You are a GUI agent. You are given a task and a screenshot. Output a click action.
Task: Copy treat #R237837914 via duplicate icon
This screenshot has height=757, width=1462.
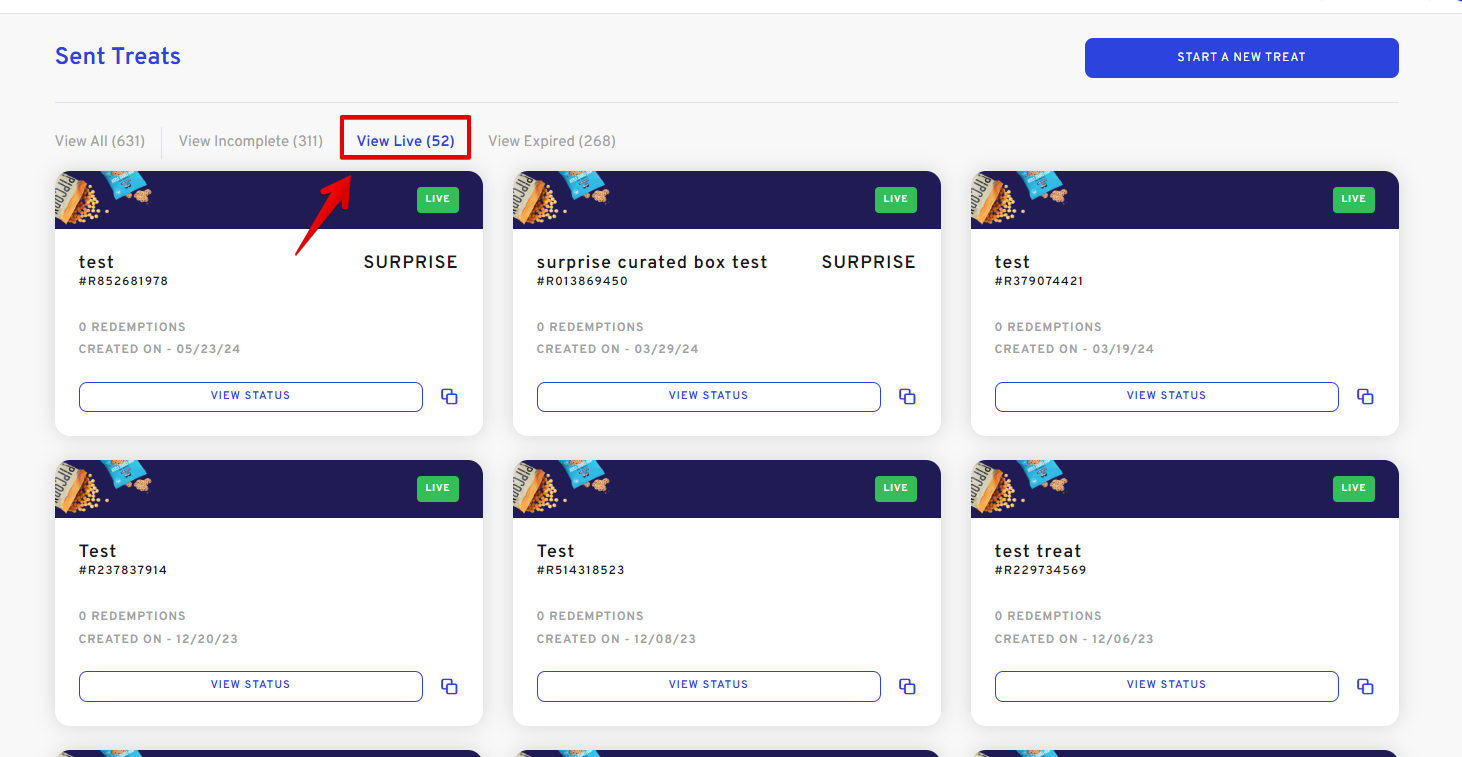pos(449,686)
